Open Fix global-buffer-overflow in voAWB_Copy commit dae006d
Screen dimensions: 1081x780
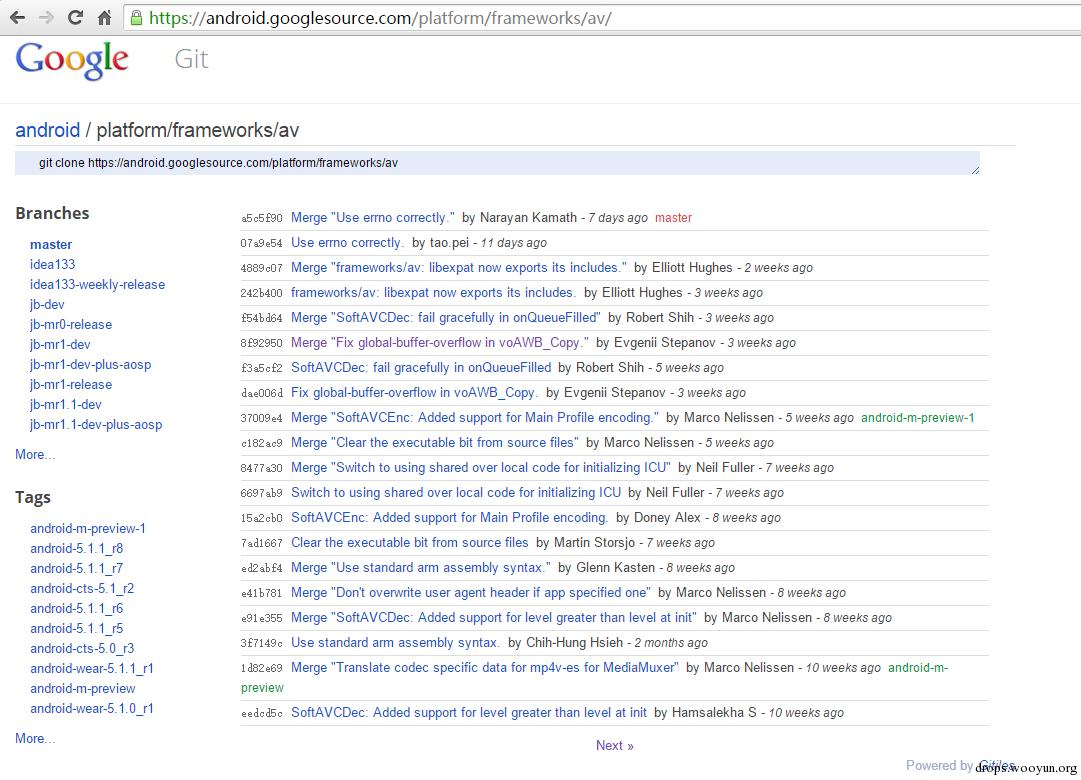[414, 392]
